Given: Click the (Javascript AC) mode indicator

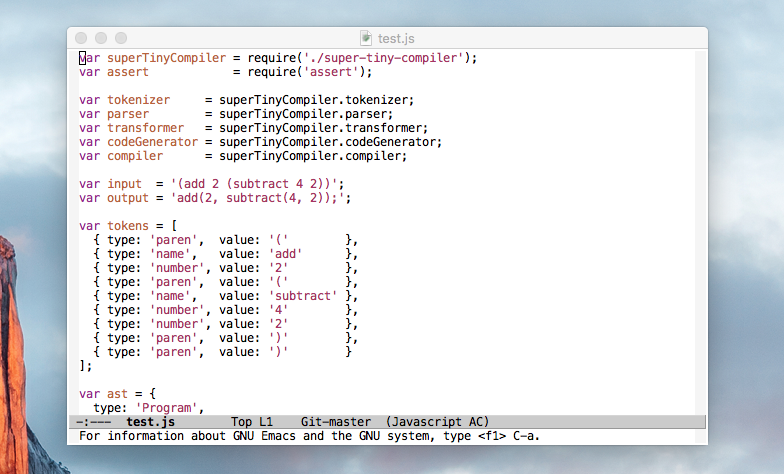Looking at the screenshot, I should point(438,422).
